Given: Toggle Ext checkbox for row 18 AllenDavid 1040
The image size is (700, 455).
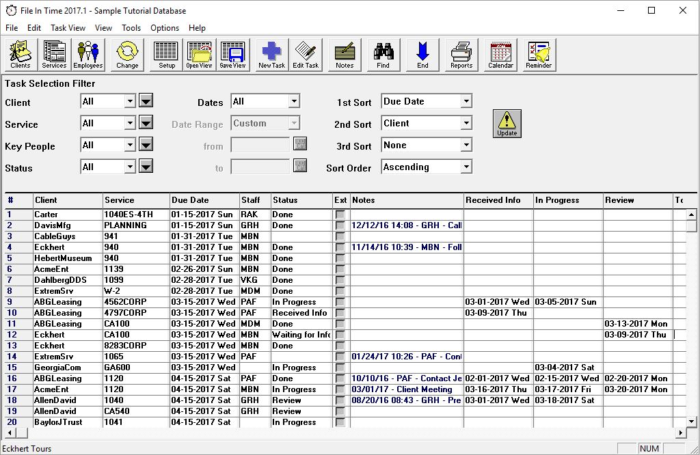Looking at the screenshot, I should point(340,400).
